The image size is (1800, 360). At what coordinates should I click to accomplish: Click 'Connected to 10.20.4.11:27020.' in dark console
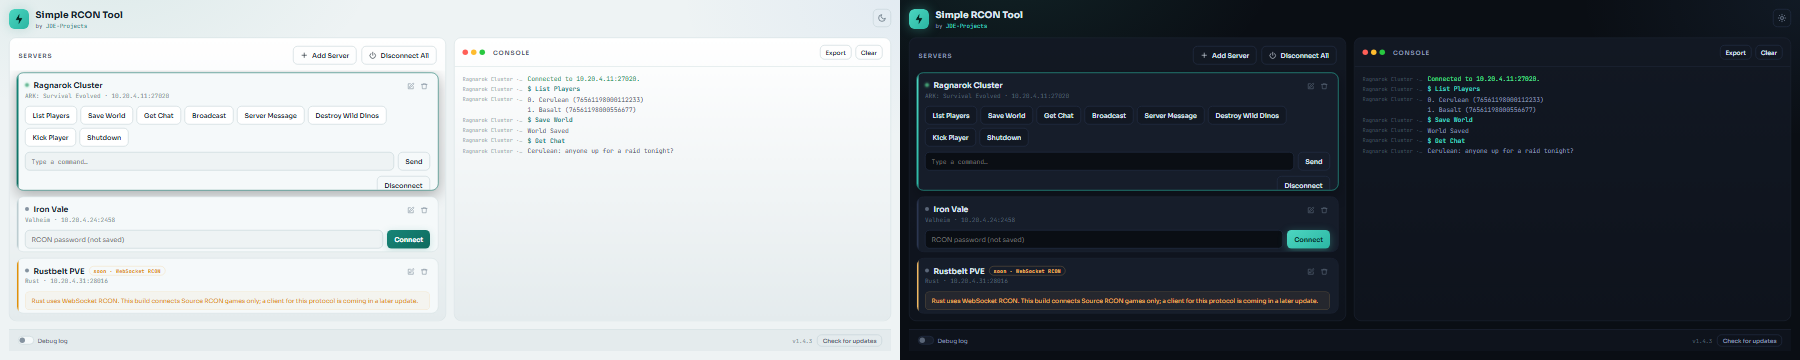click(1483, 78)
